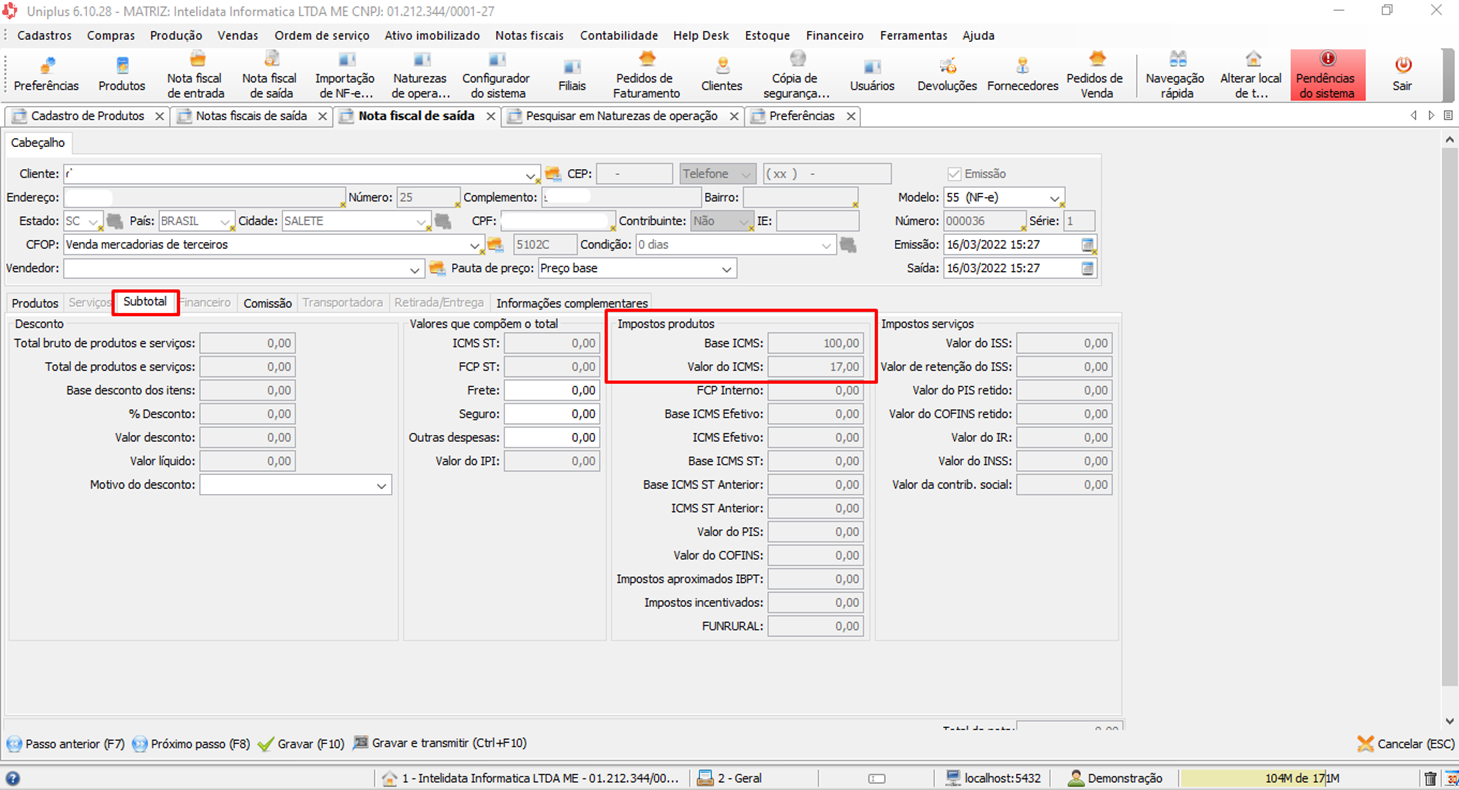Expand the País BRASIL dropdown
The image size is (1459, 790).
pos(225,222)
